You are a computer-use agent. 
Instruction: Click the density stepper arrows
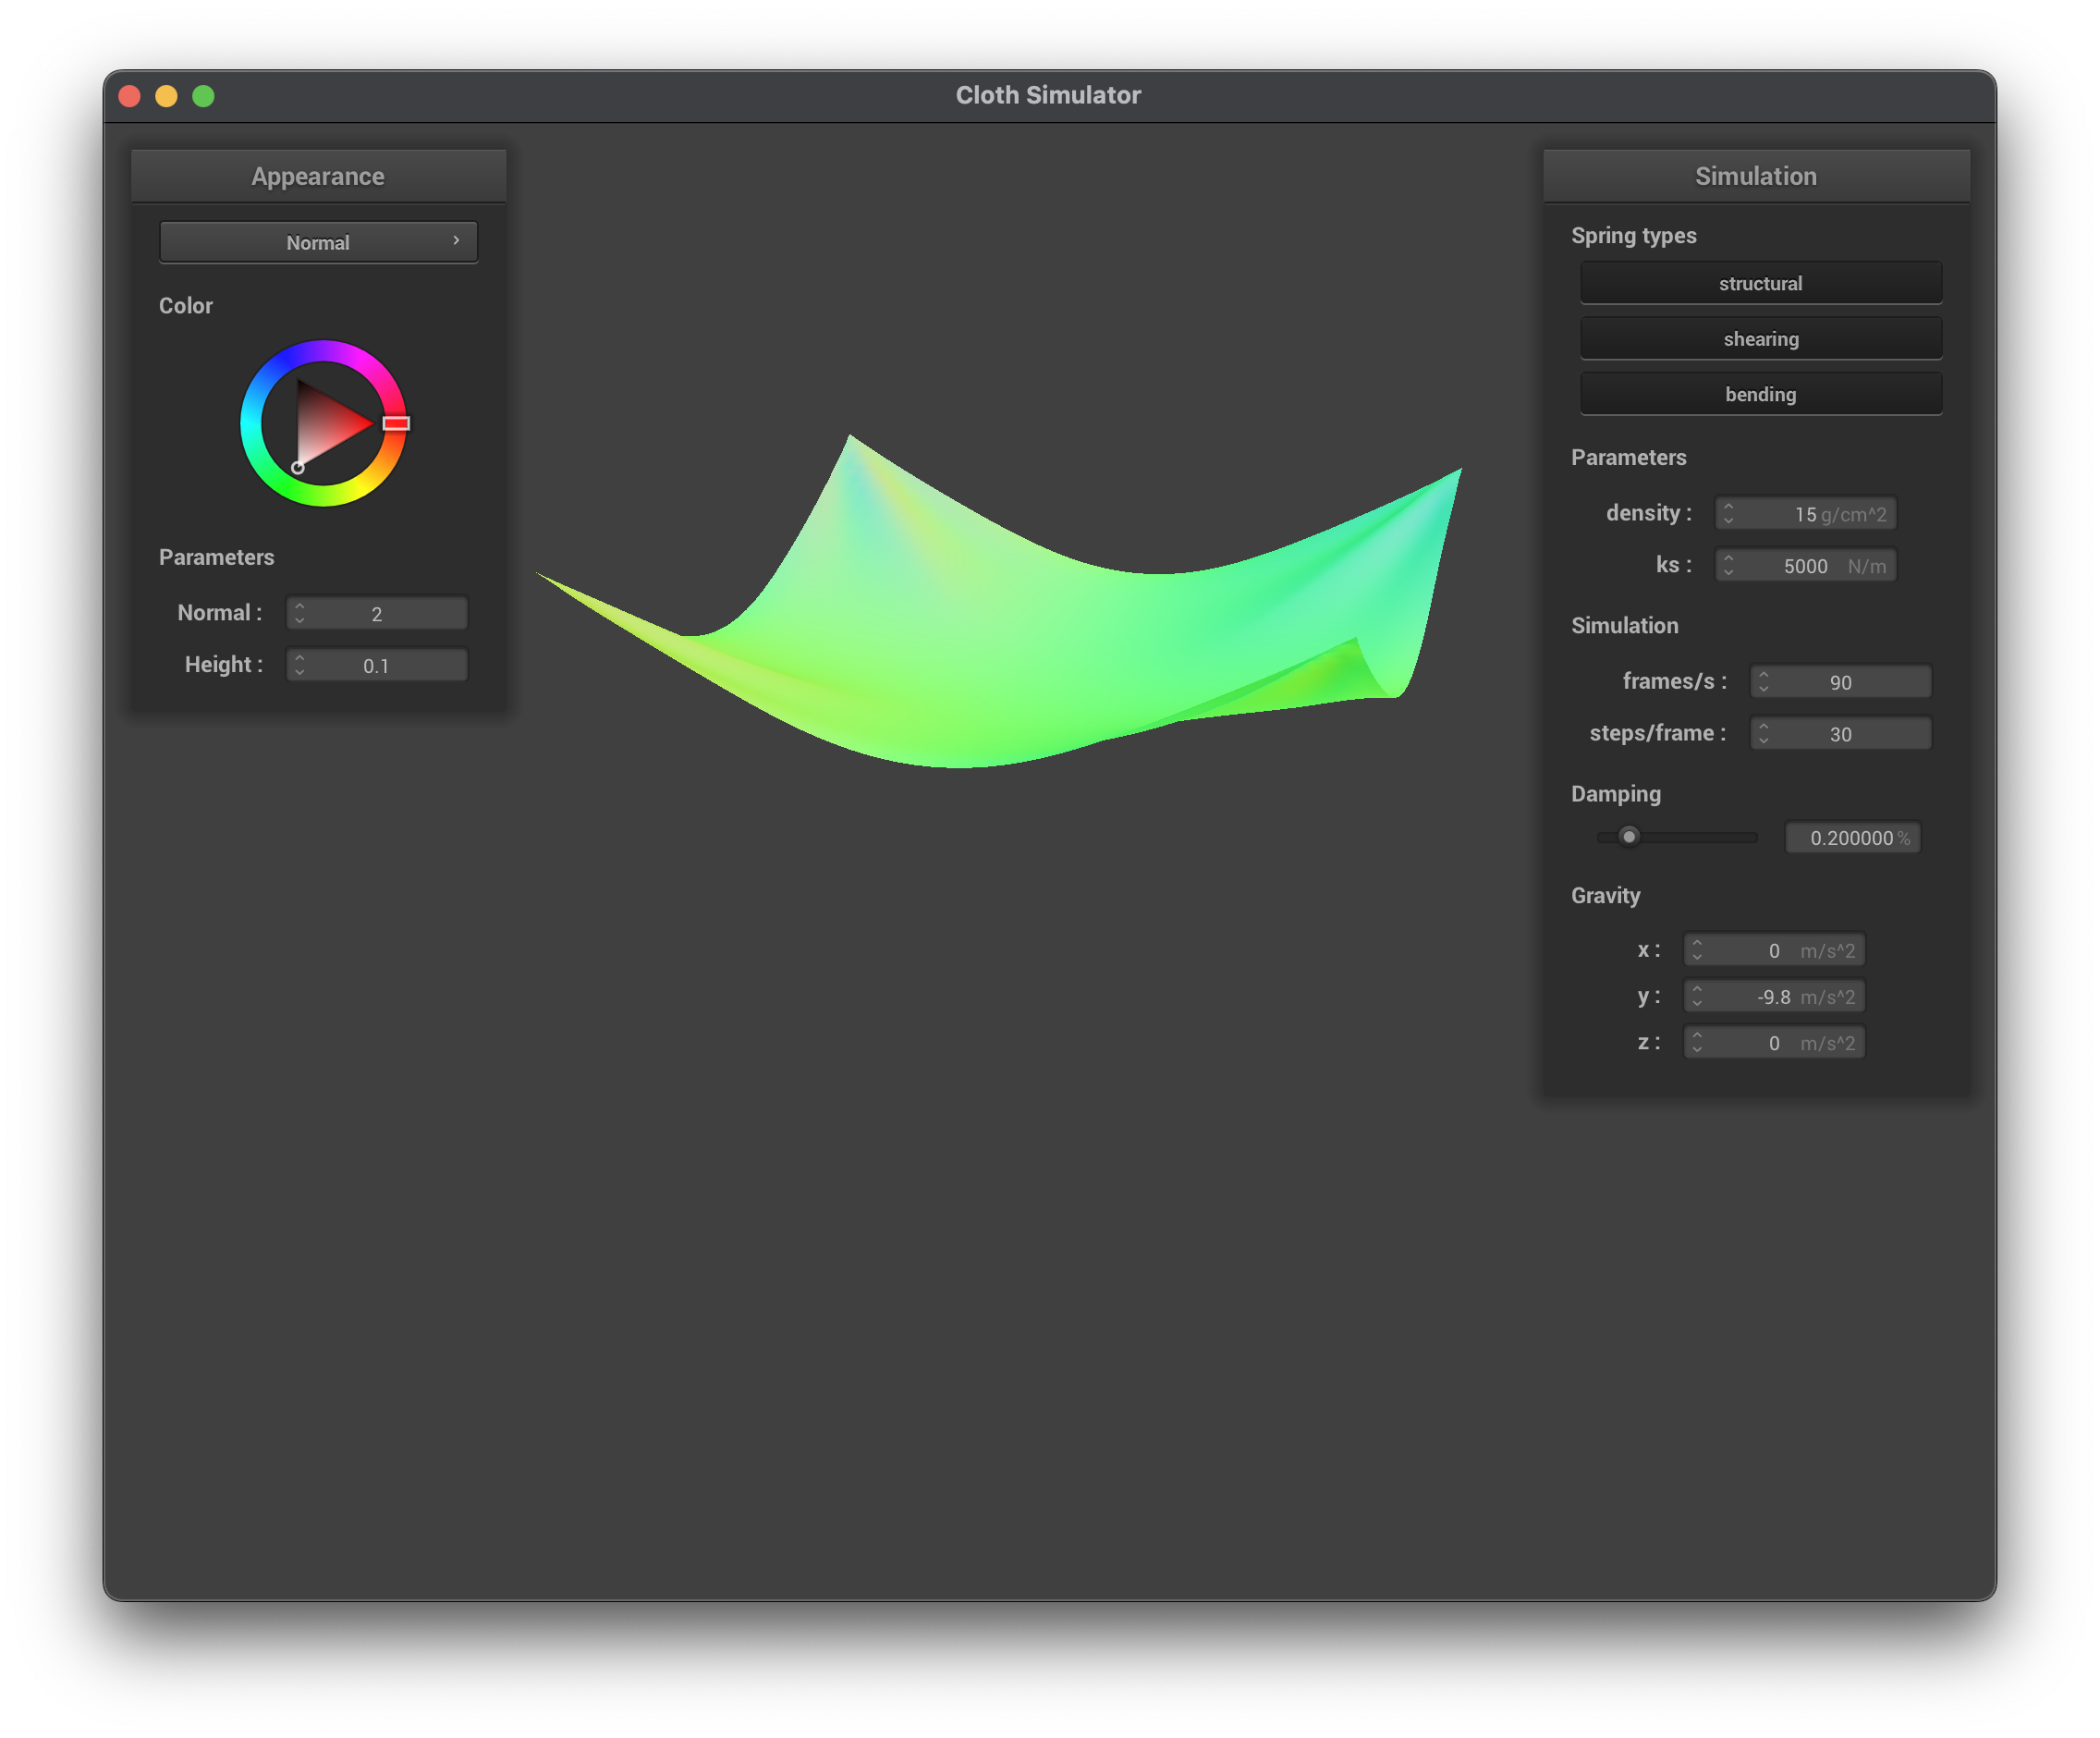pyautogui.click(x=1728, y=514)
